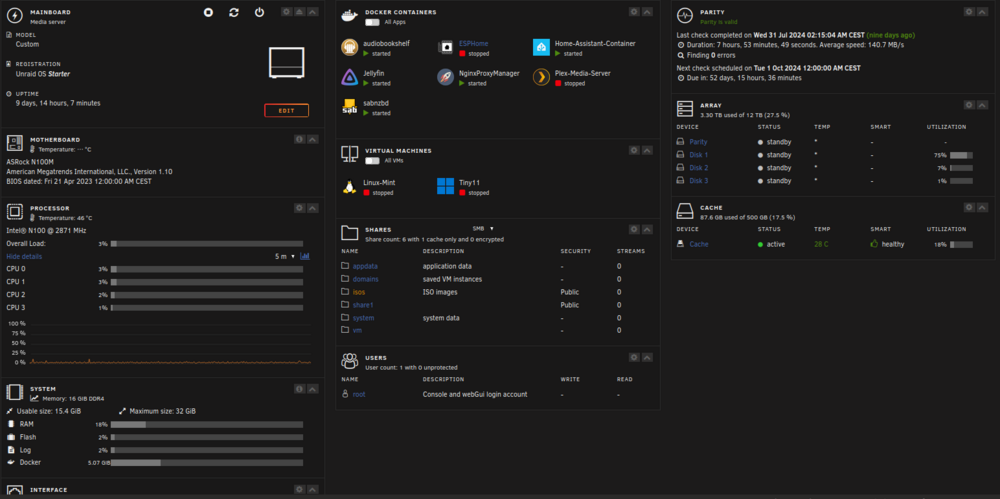Open the Disk 3 device link
This screenshot has height=499, width=1000.
[x=699, y=181]
